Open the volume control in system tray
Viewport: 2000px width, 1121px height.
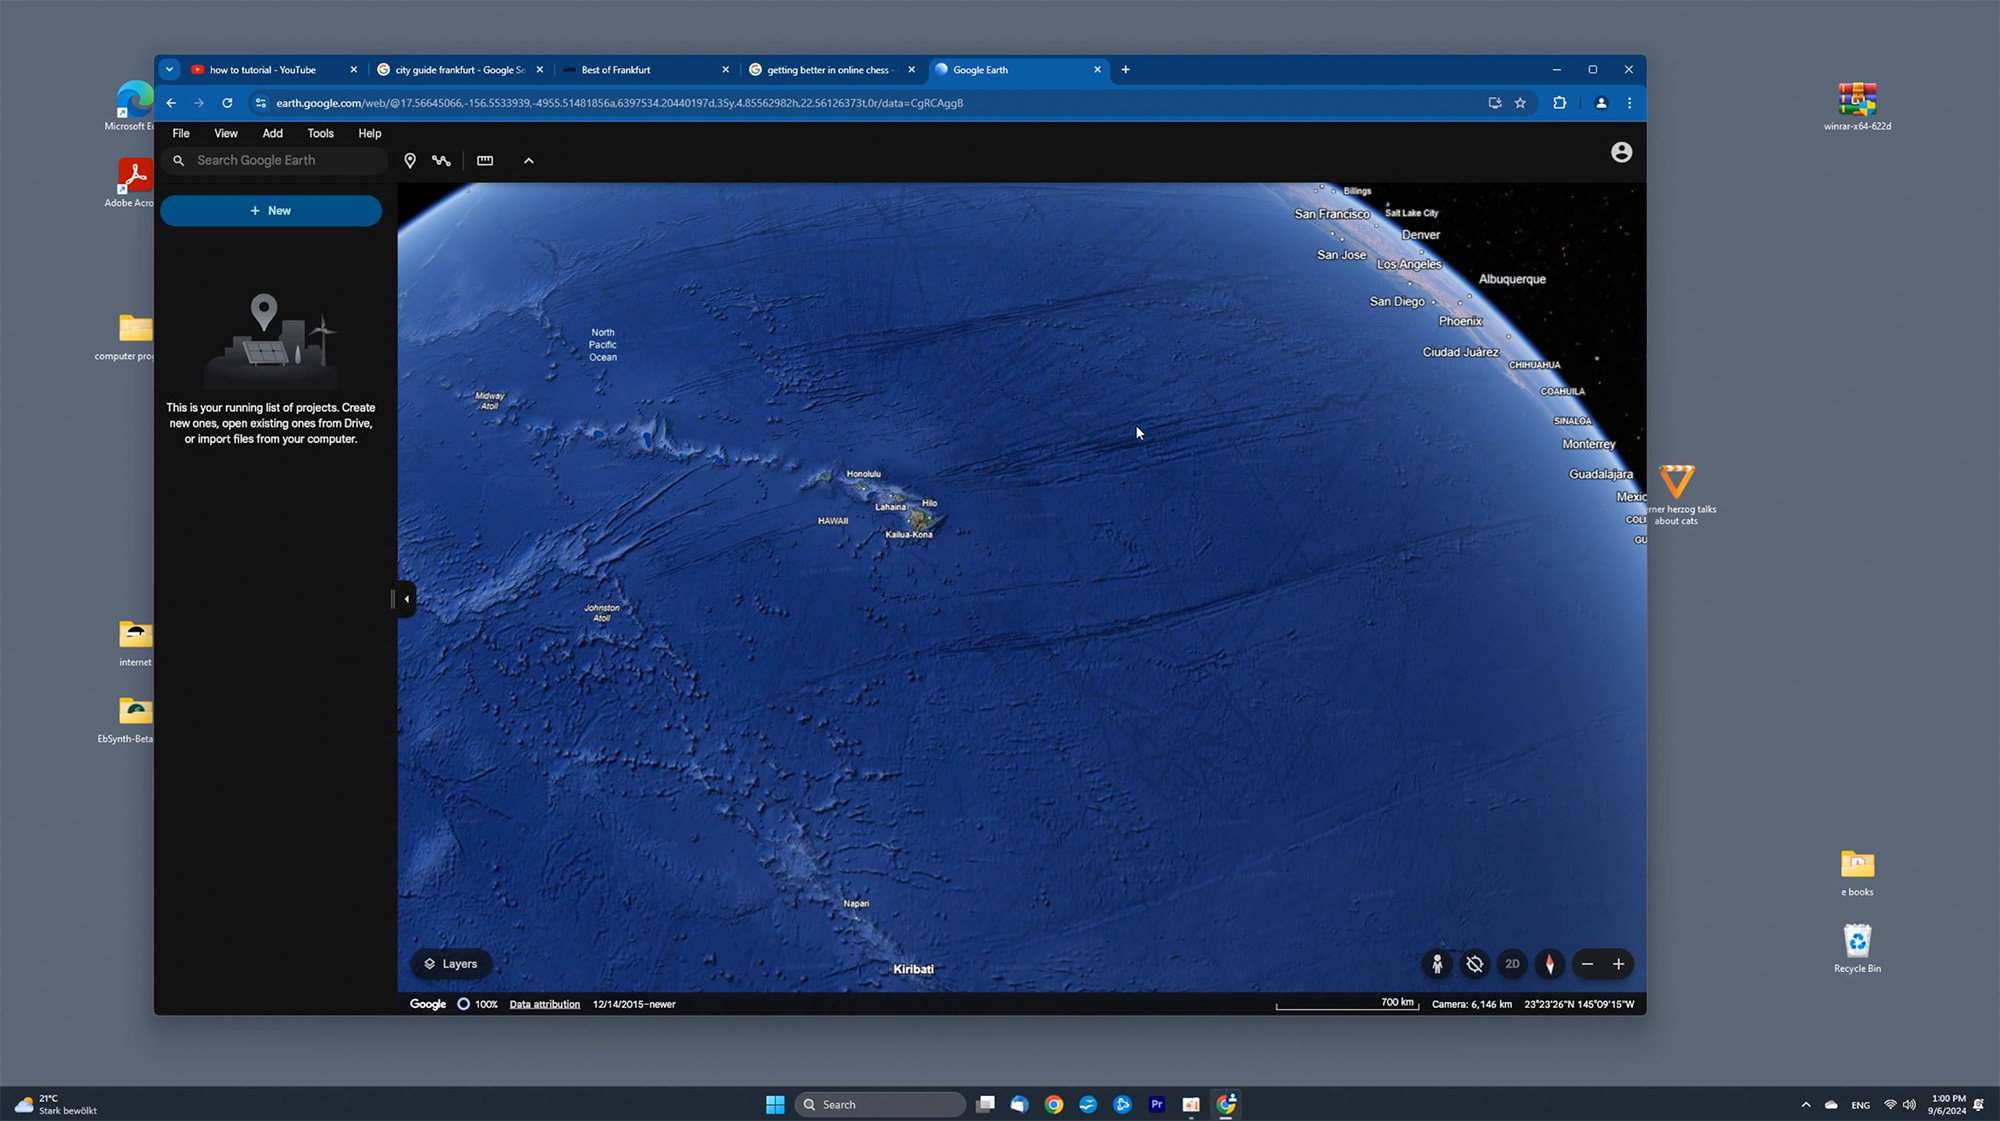click(1910, 1105)
